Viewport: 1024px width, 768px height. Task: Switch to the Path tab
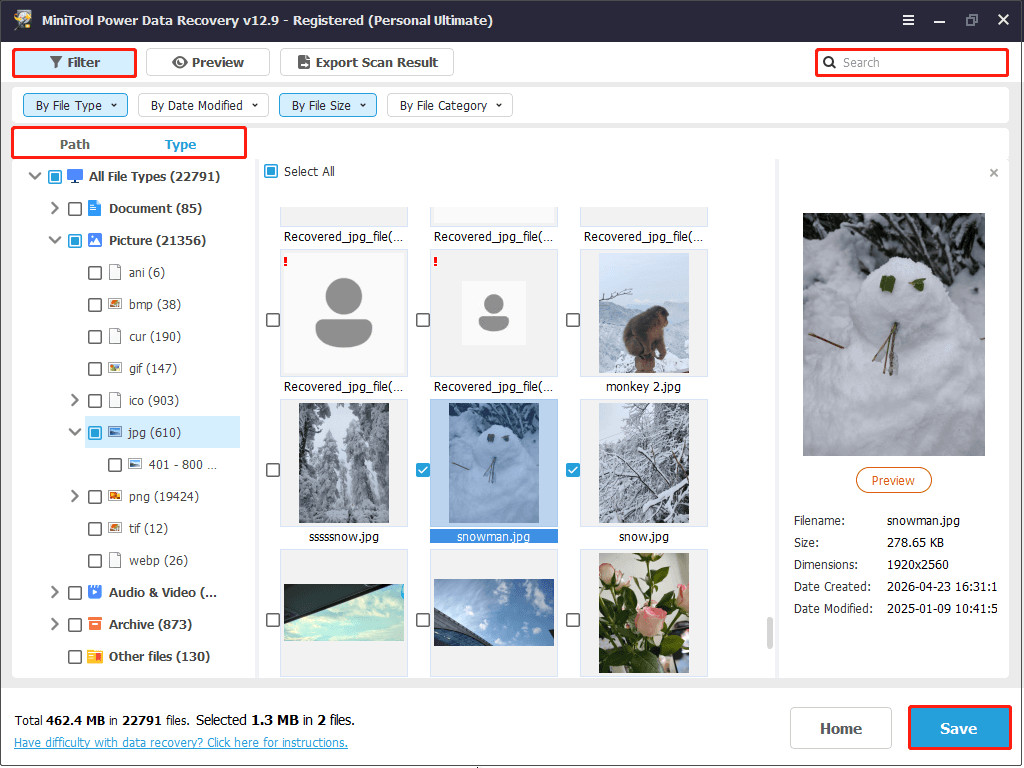tap(75, 144)
